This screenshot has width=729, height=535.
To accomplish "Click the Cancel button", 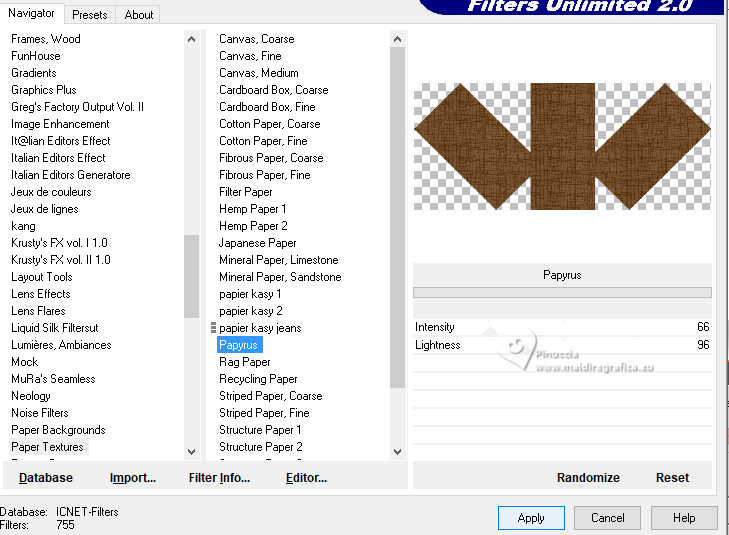I will [x=607, y=518].
